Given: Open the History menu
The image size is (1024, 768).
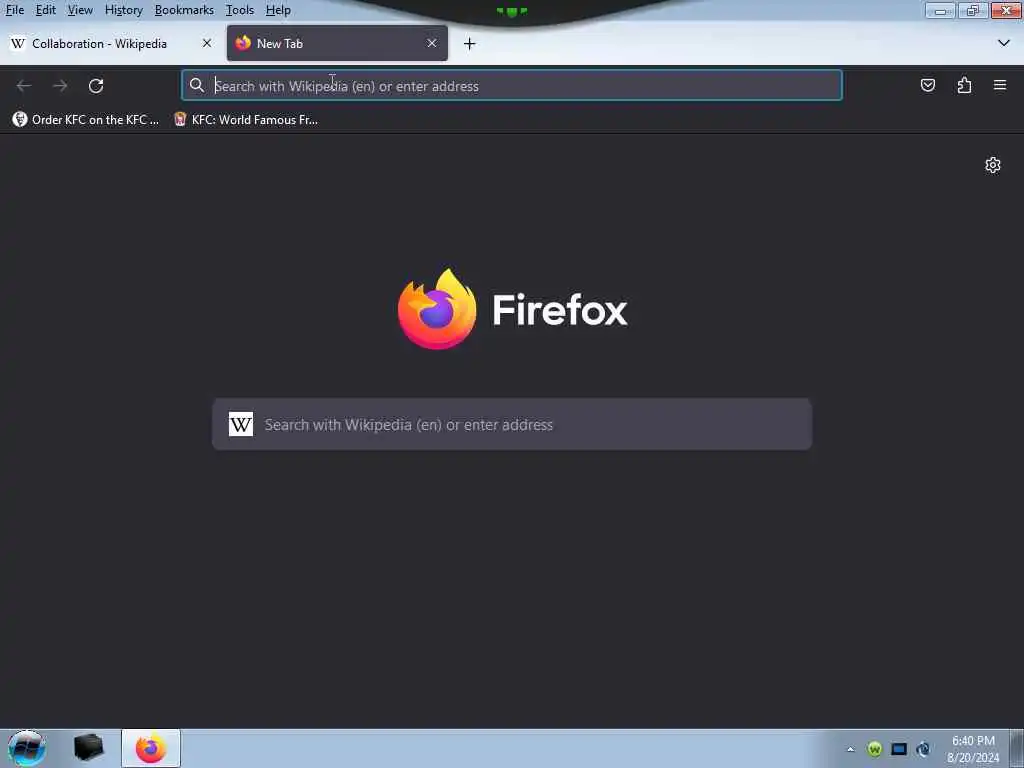Looking at the screenshot, I should (123, 10).
